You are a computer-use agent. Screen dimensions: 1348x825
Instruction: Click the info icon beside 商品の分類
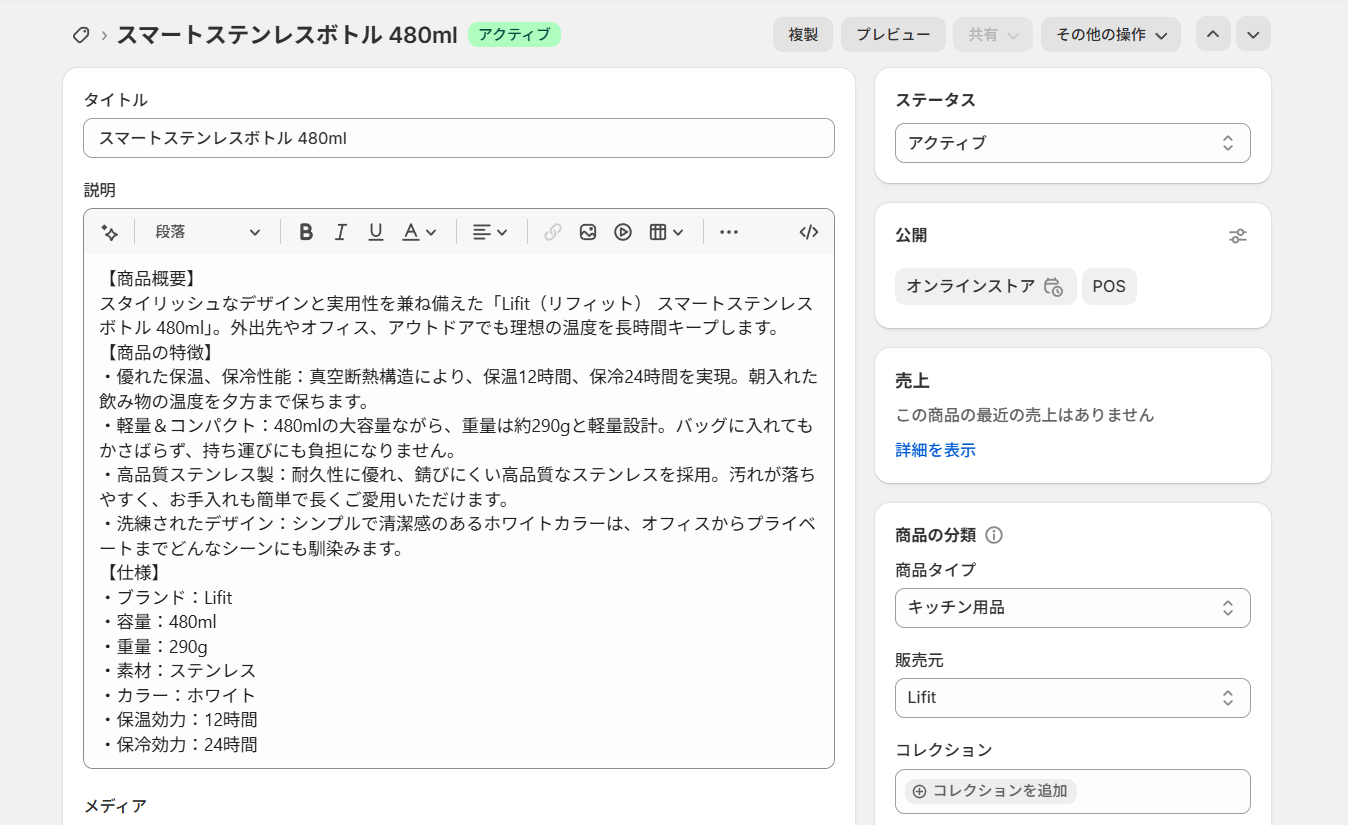point(994,535)
